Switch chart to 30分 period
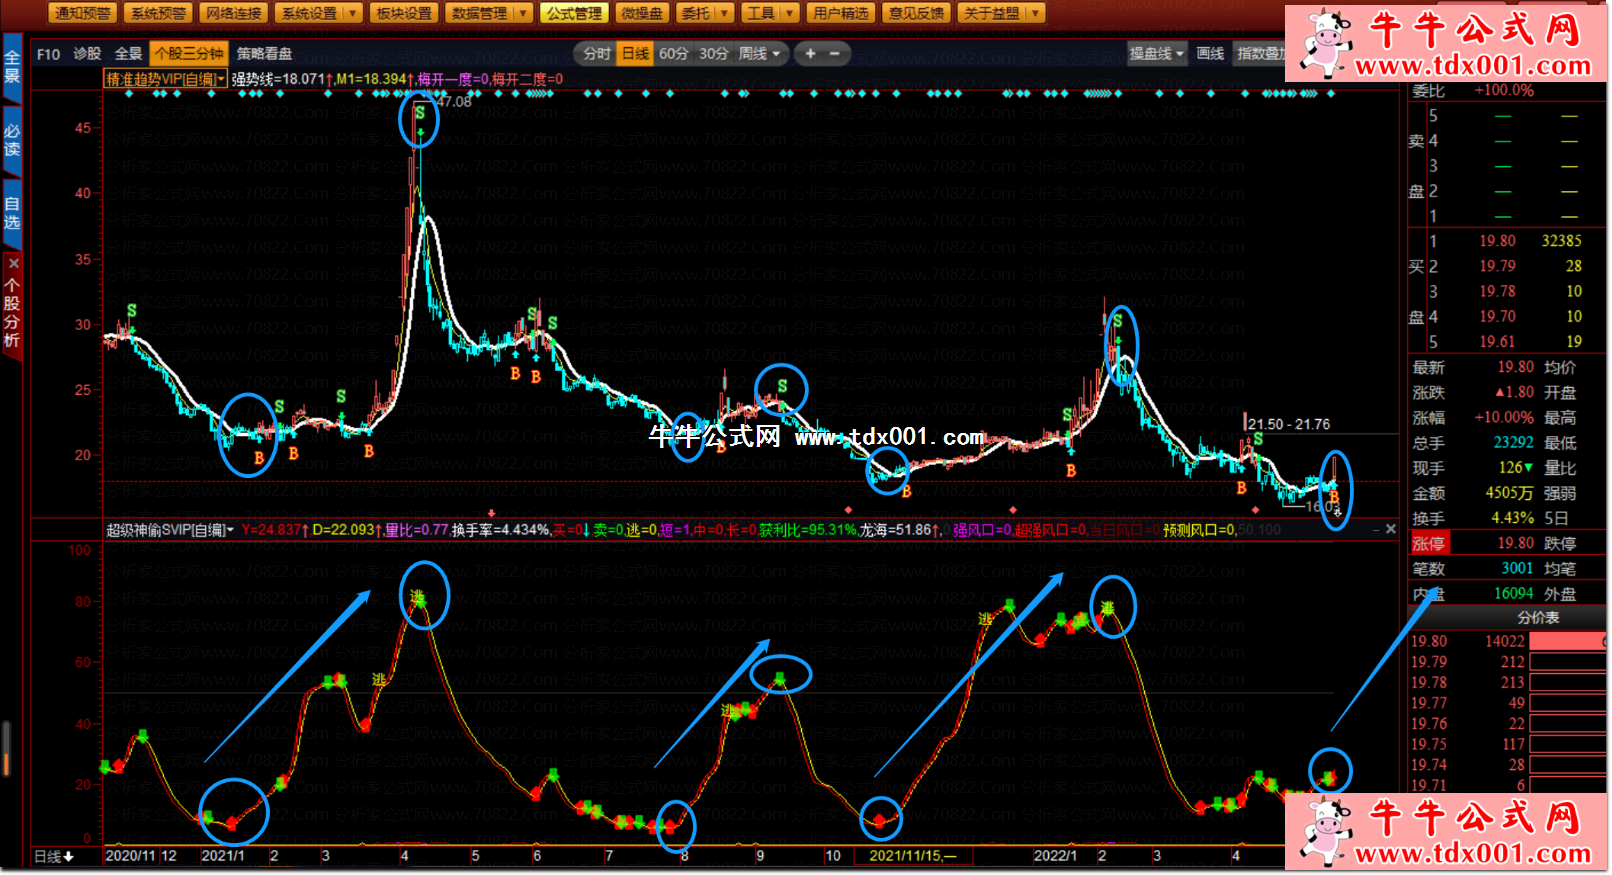This screenshot has height=875, width=1612. coord(713,54)
